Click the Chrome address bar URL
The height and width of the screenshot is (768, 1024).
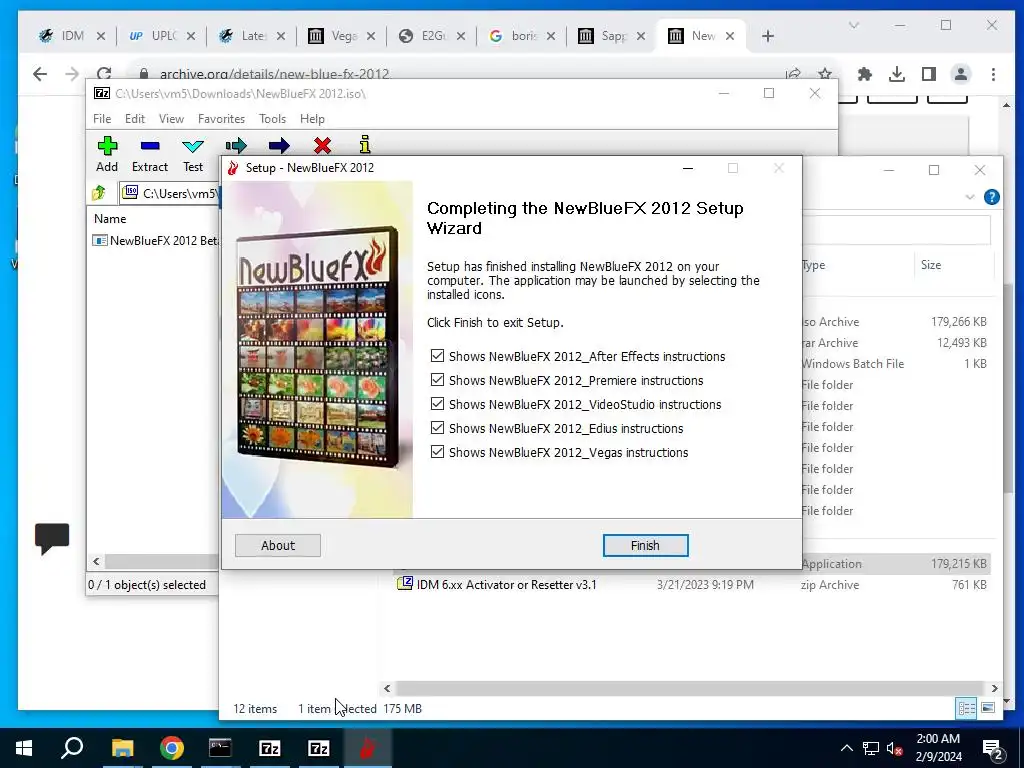(x=274, y=74)
